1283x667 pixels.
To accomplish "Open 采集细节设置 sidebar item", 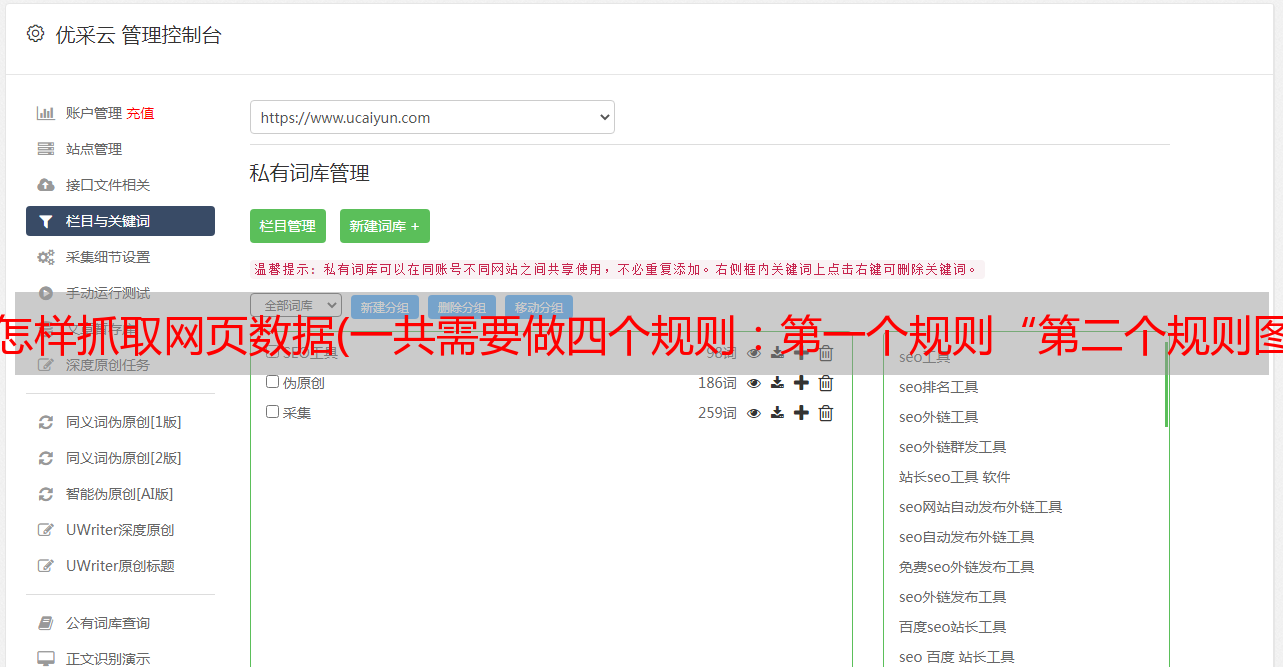I will pos(108,257).
